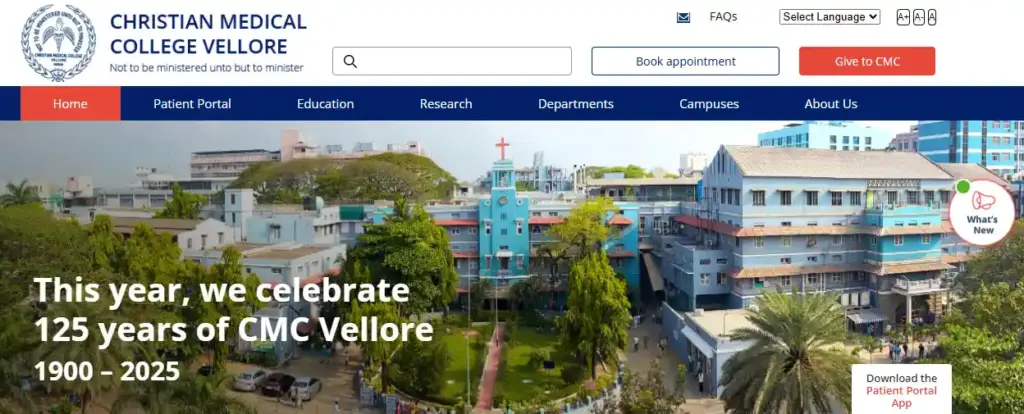Go to the Research menu item
The image size is (1024, 414).
(446, 104)
